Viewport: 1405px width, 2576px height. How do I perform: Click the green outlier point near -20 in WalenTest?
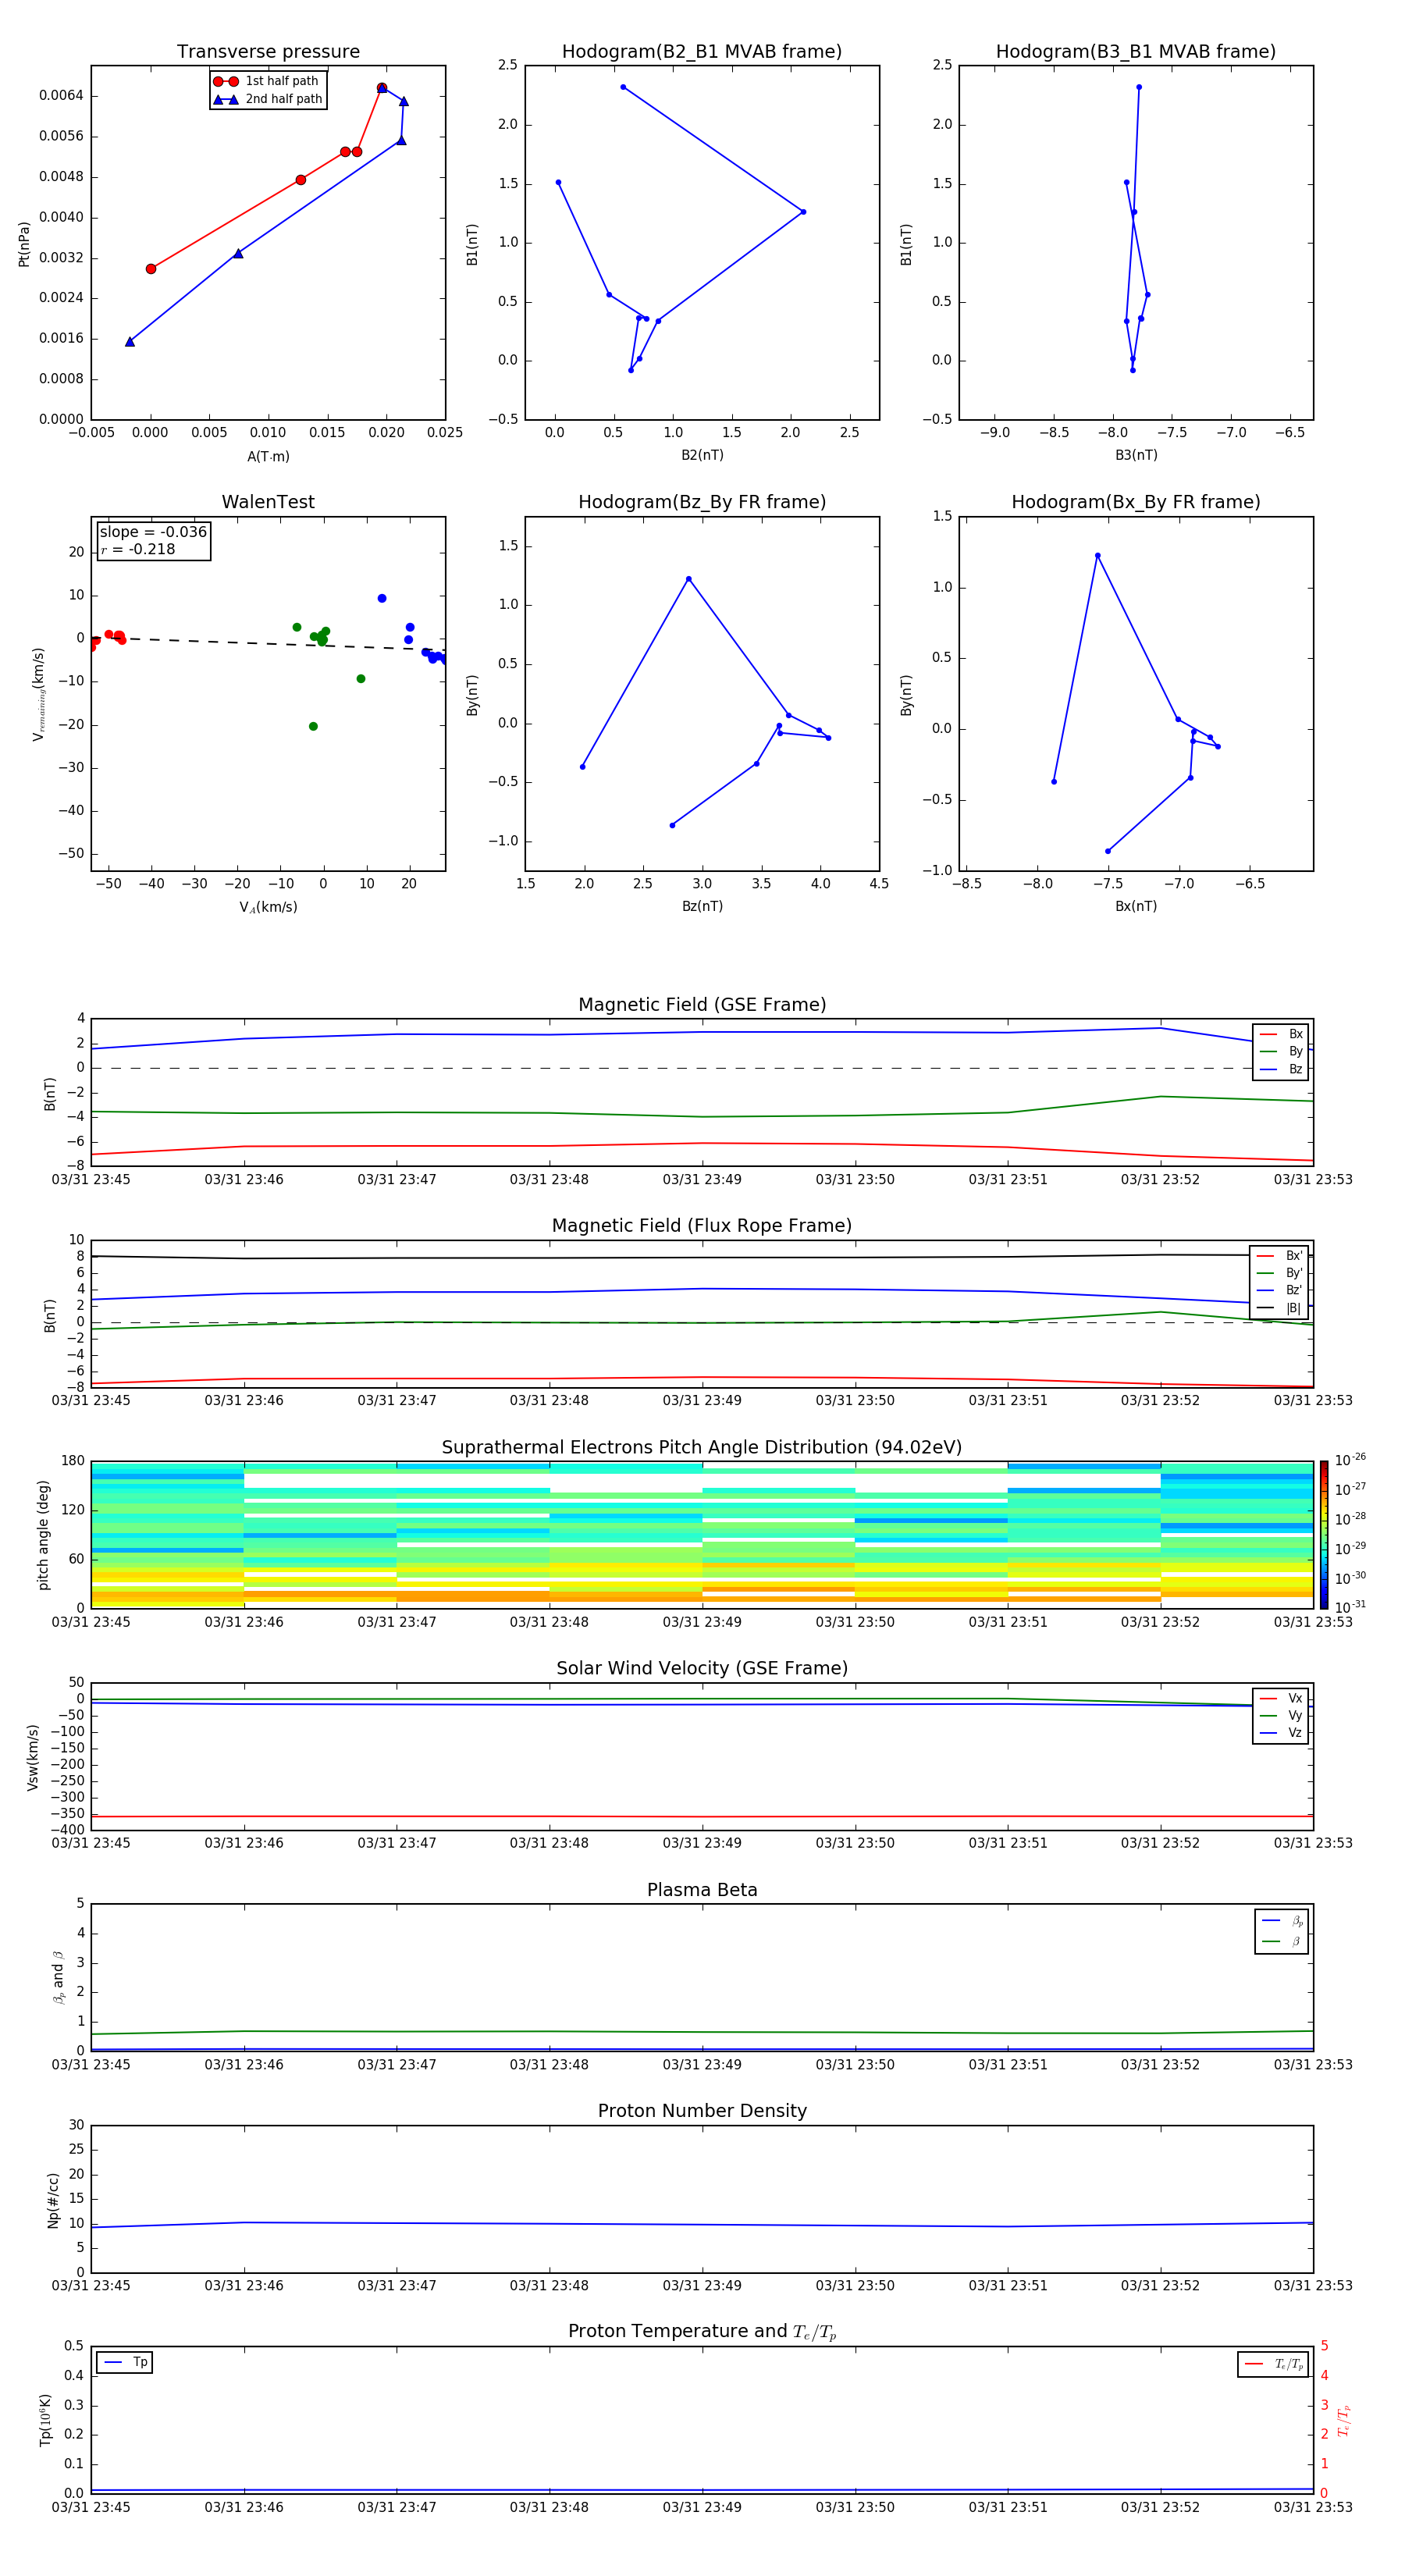[313, 726]
